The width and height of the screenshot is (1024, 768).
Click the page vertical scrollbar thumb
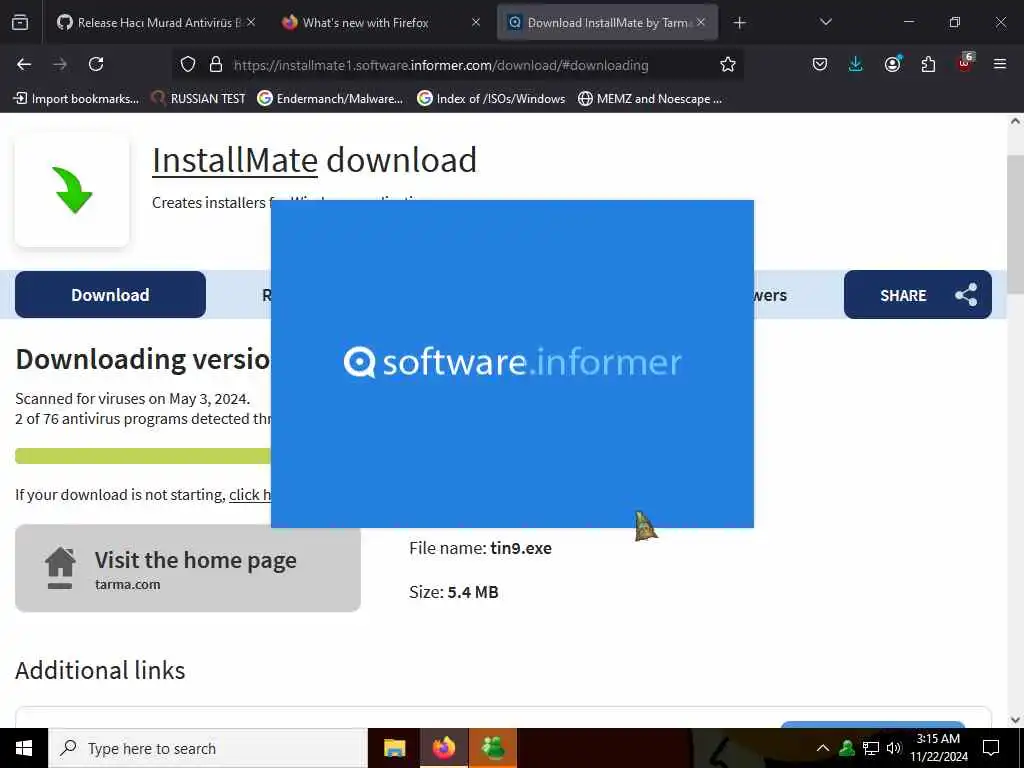click(1016, 225)
